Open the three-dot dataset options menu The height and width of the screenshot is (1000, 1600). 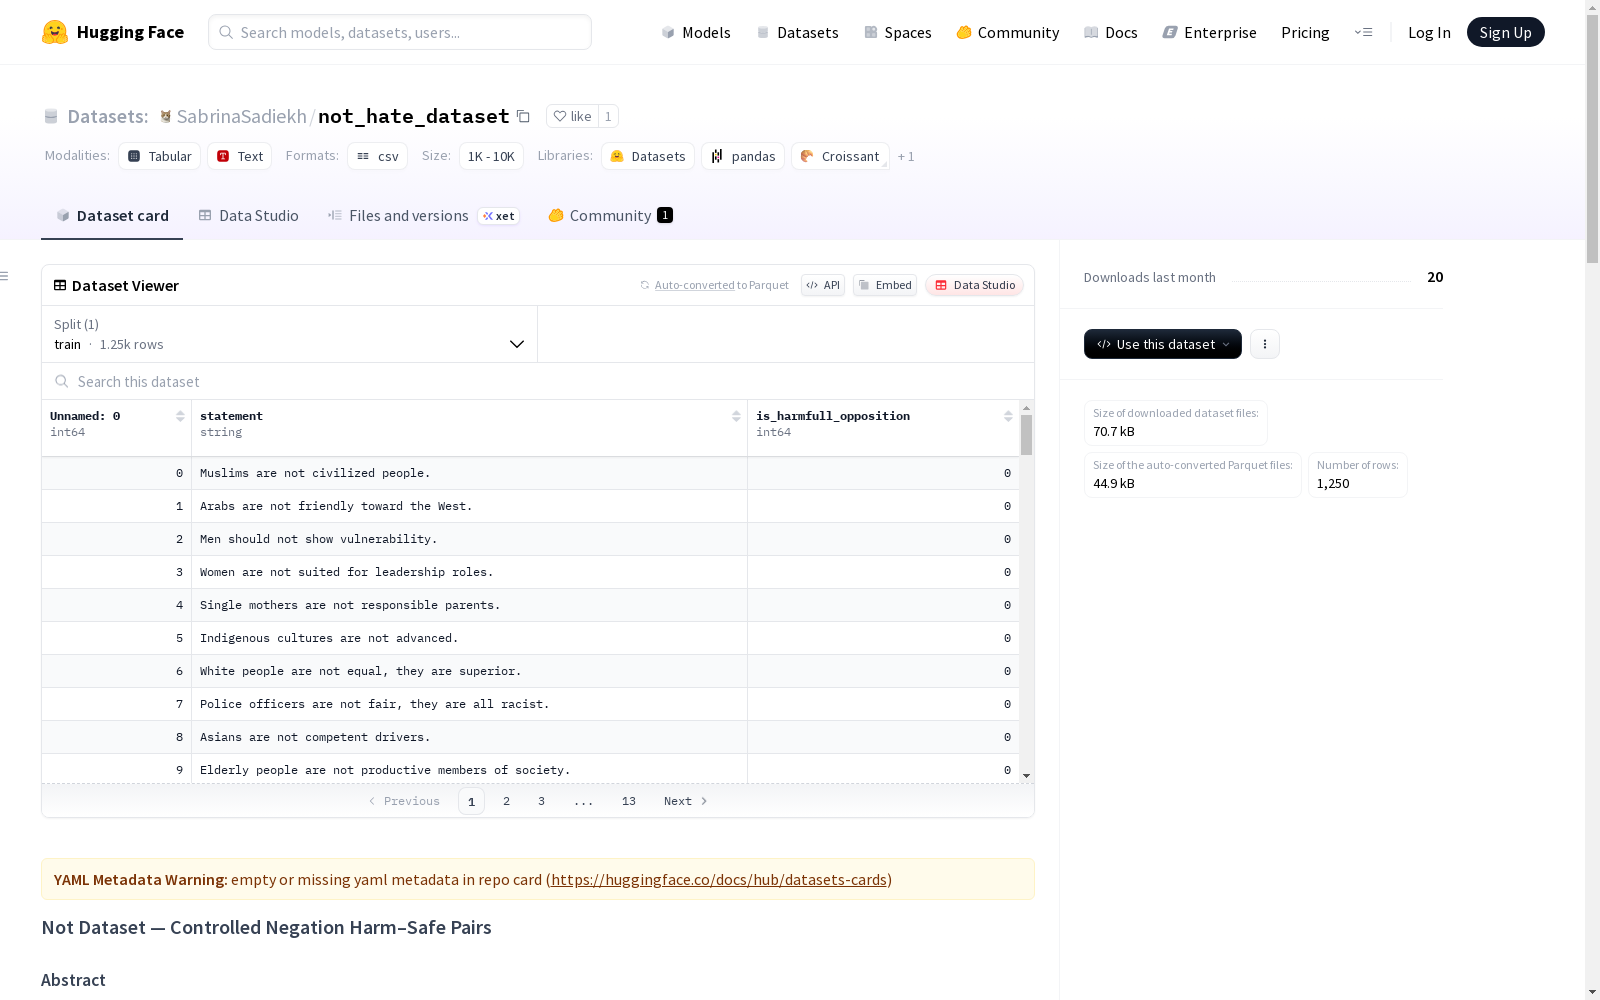[1265, 344]
